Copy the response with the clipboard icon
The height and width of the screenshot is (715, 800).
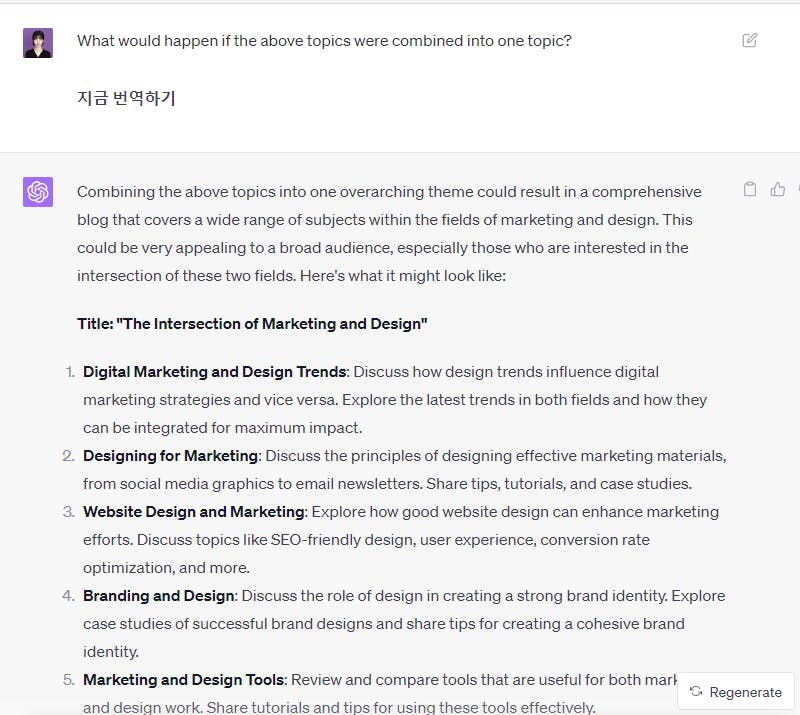coord(750,189)
